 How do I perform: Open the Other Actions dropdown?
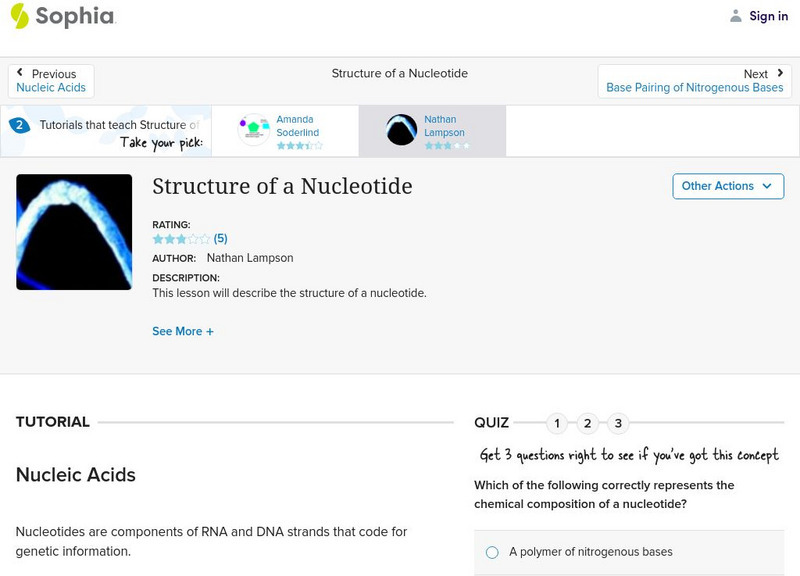pyautogui.click(x=727, y=186)
